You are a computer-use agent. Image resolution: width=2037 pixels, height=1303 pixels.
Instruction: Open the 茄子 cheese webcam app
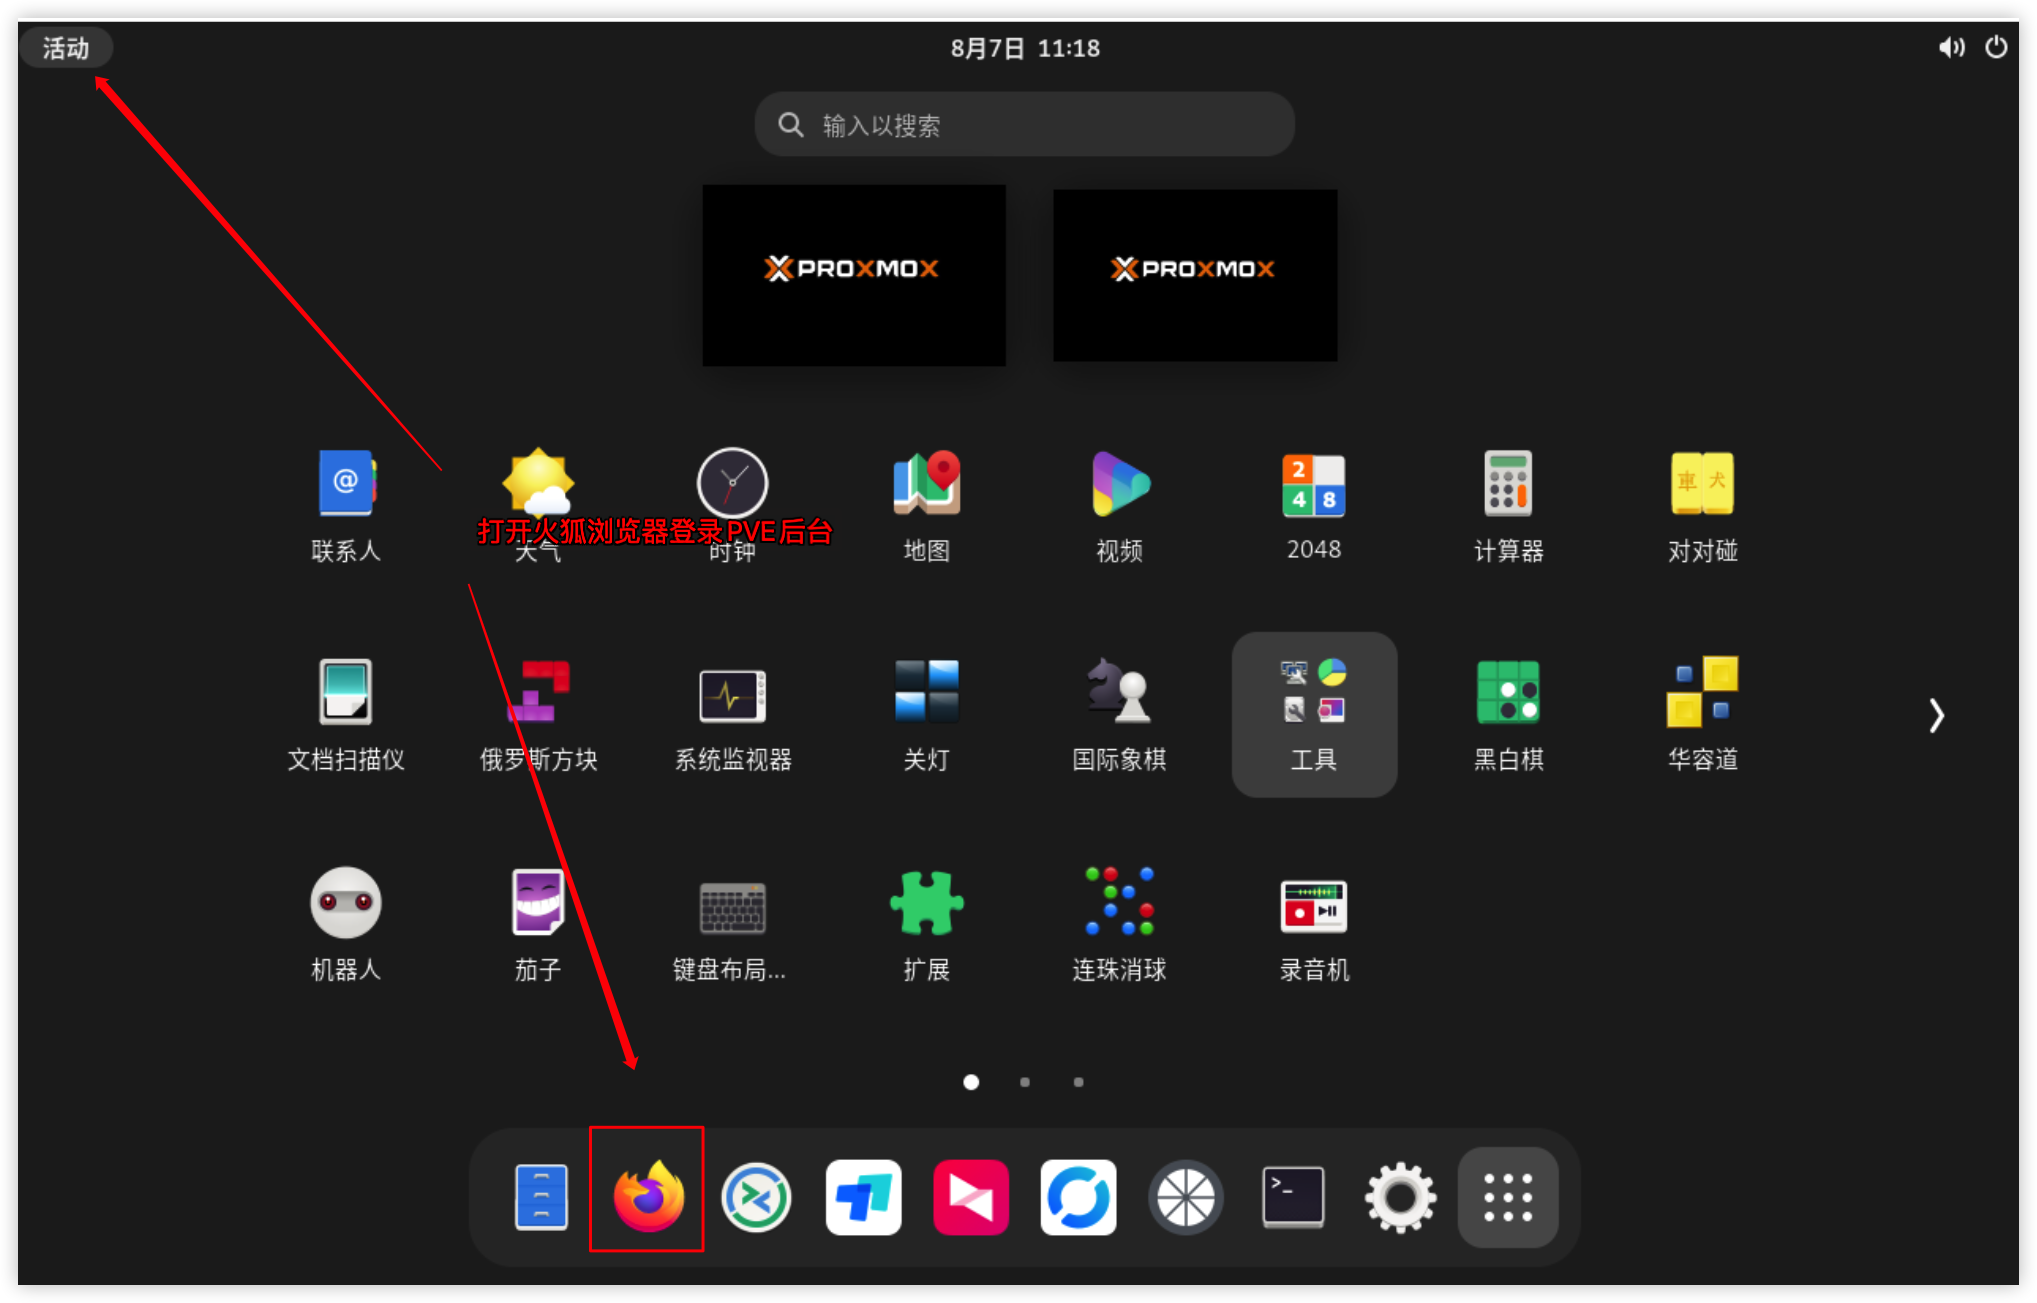coord(539,924)
